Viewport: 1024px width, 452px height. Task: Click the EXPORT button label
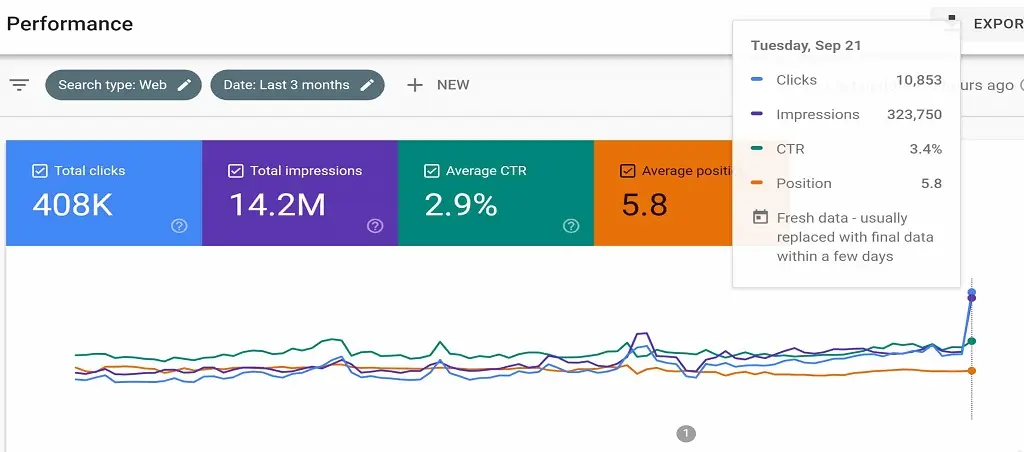coord(997,24)
